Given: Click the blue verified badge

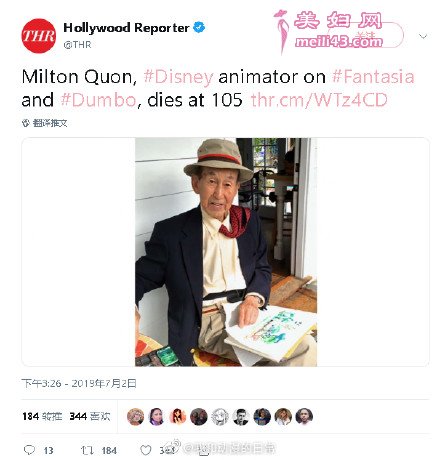Looking at the screenshot, I should click(199, 27).
